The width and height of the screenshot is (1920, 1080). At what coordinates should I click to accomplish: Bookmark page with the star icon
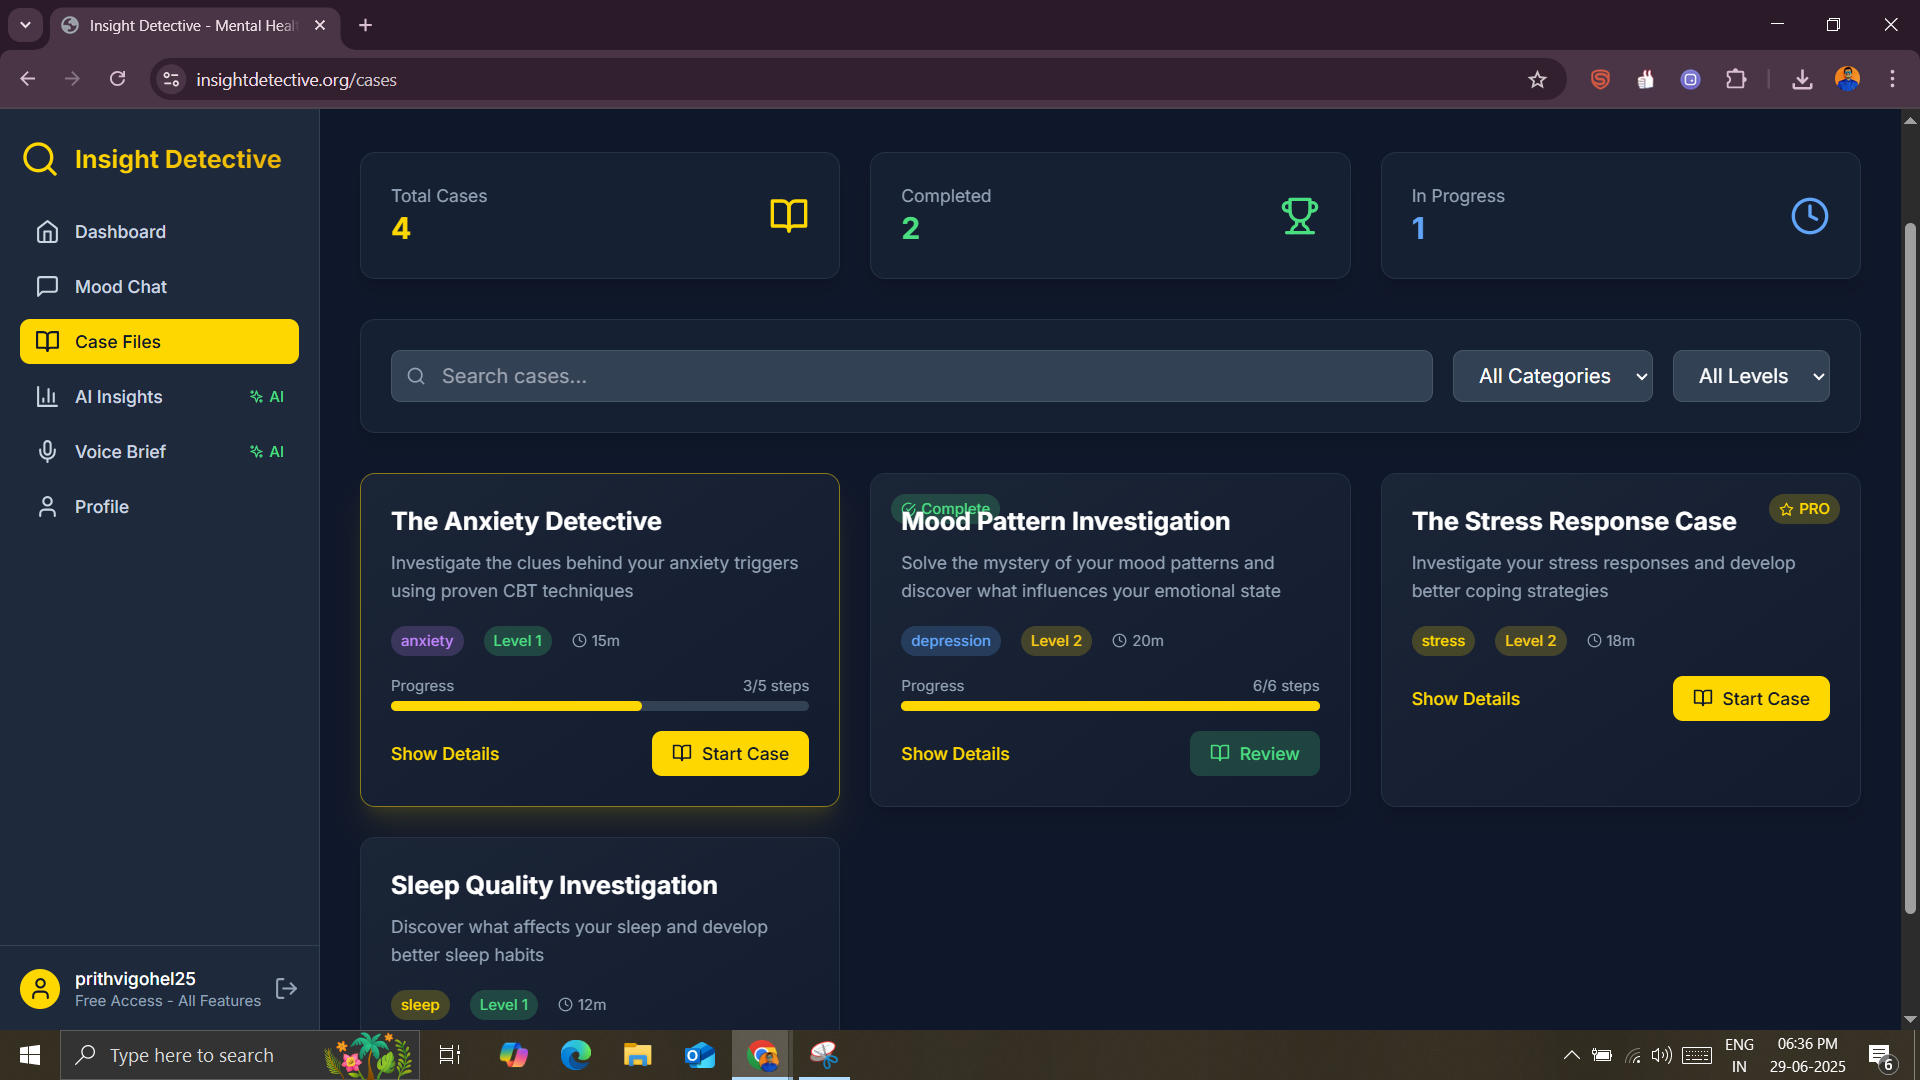(x=1537, y=80)
